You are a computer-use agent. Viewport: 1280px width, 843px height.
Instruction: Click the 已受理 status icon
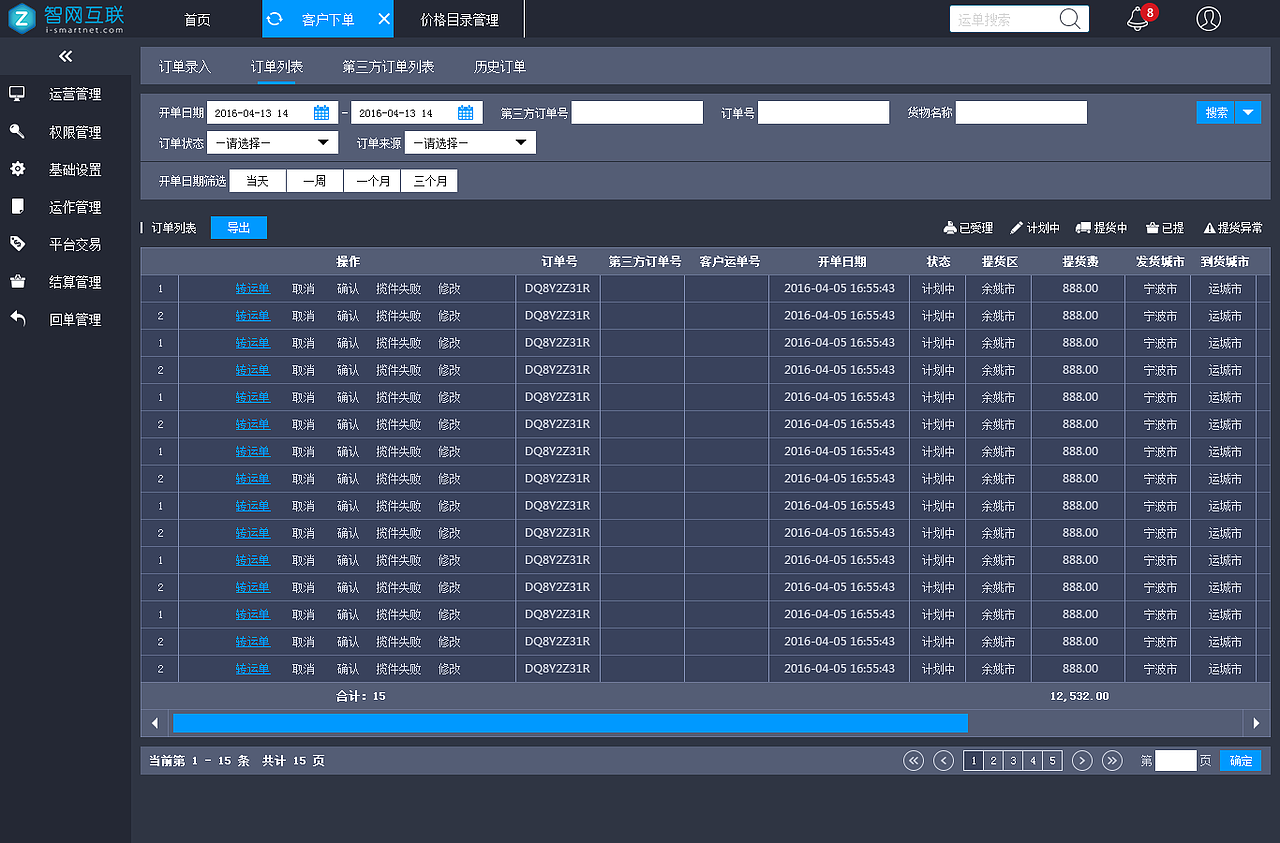950,228
